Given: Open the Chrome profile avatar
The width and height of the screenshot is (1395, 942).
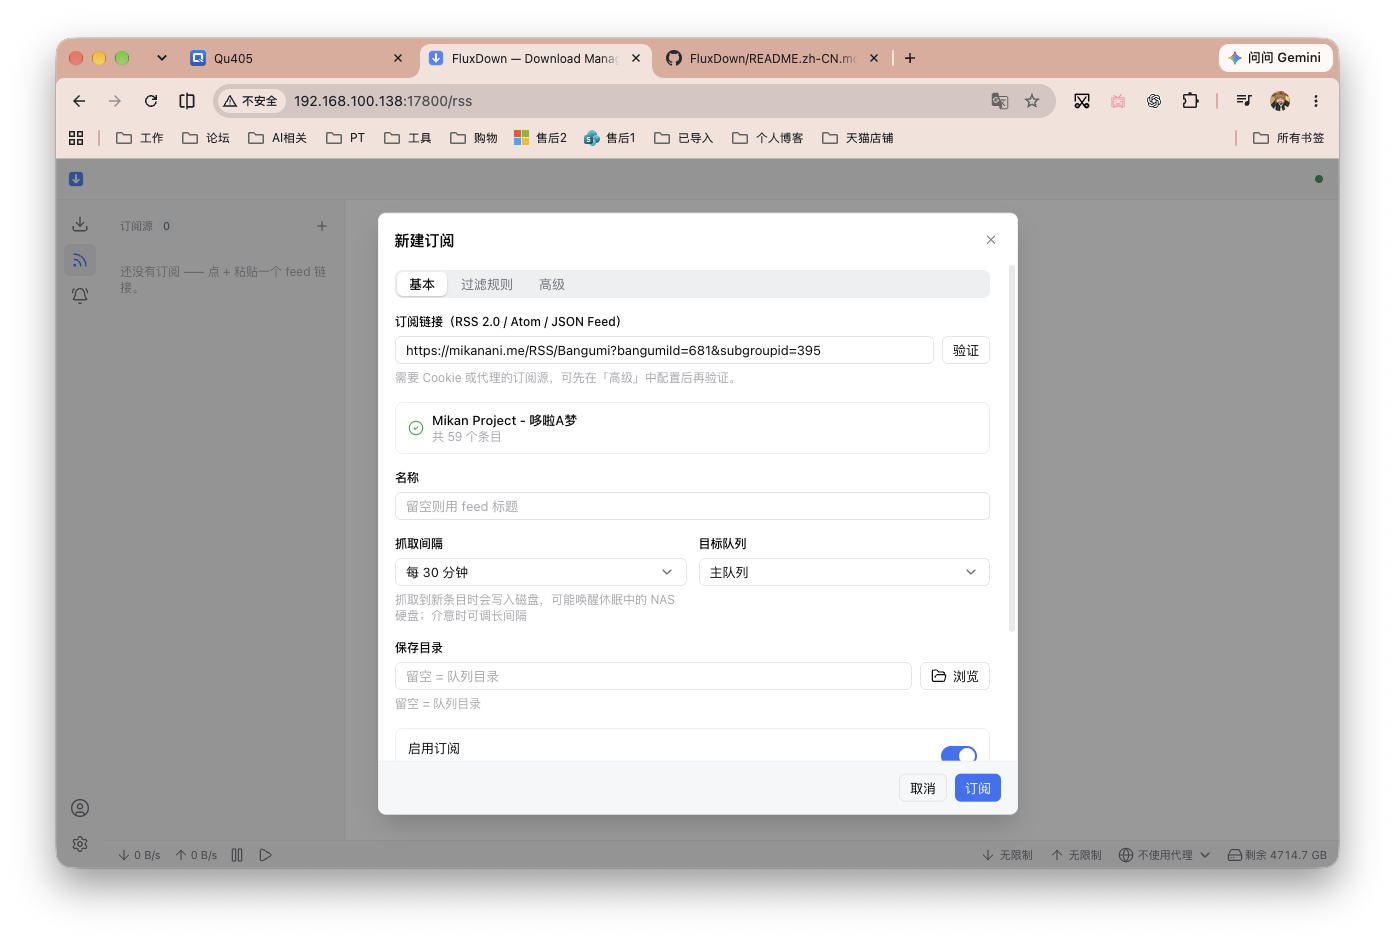Looking at the screenshot, I should point(1280,101).
